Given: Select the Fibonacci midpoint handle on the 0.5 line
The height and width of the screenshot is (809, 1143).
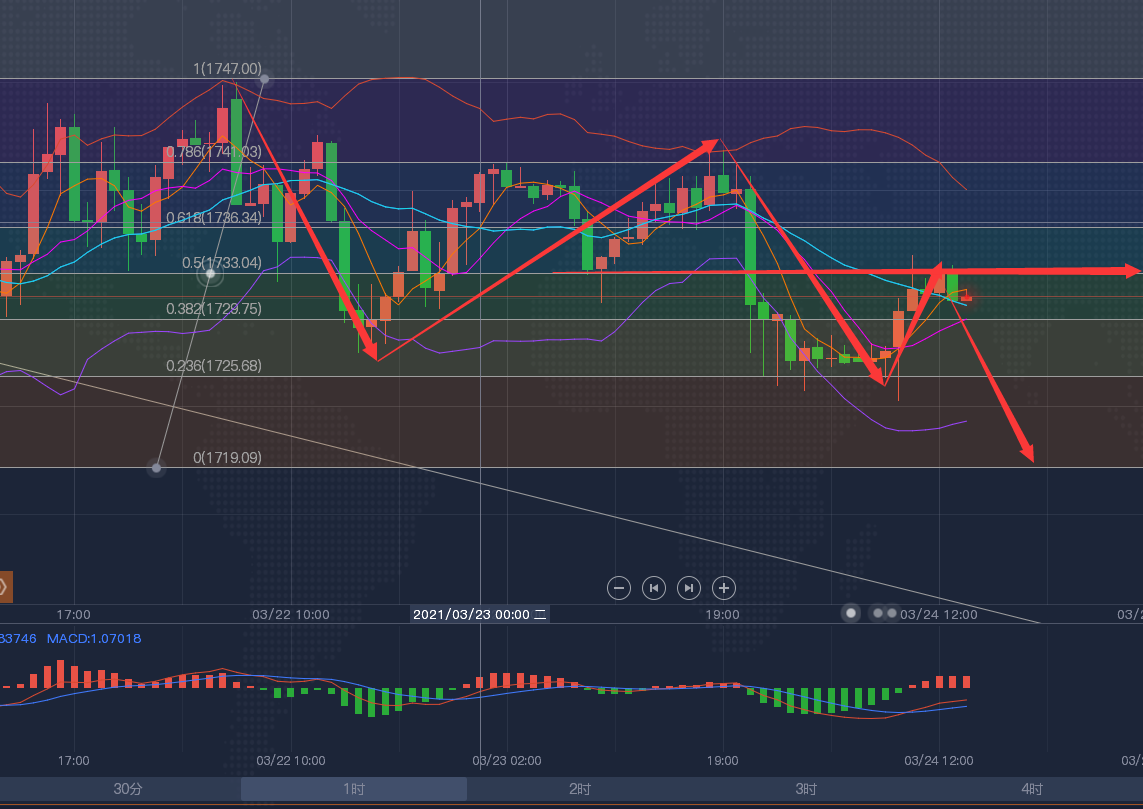Looking at the screenshot, I should pos(210,274).
